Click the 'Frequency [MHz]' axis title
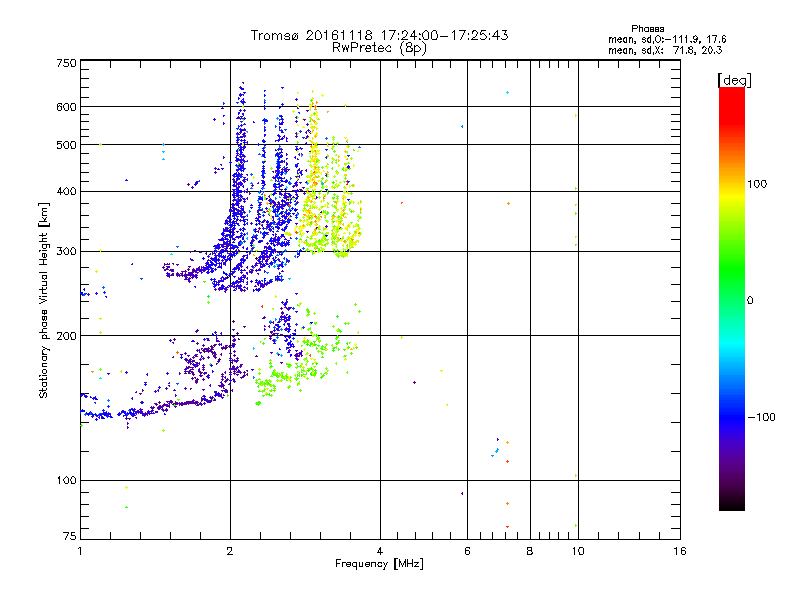This screenshot has height=600, width=800. click(379, 564)
